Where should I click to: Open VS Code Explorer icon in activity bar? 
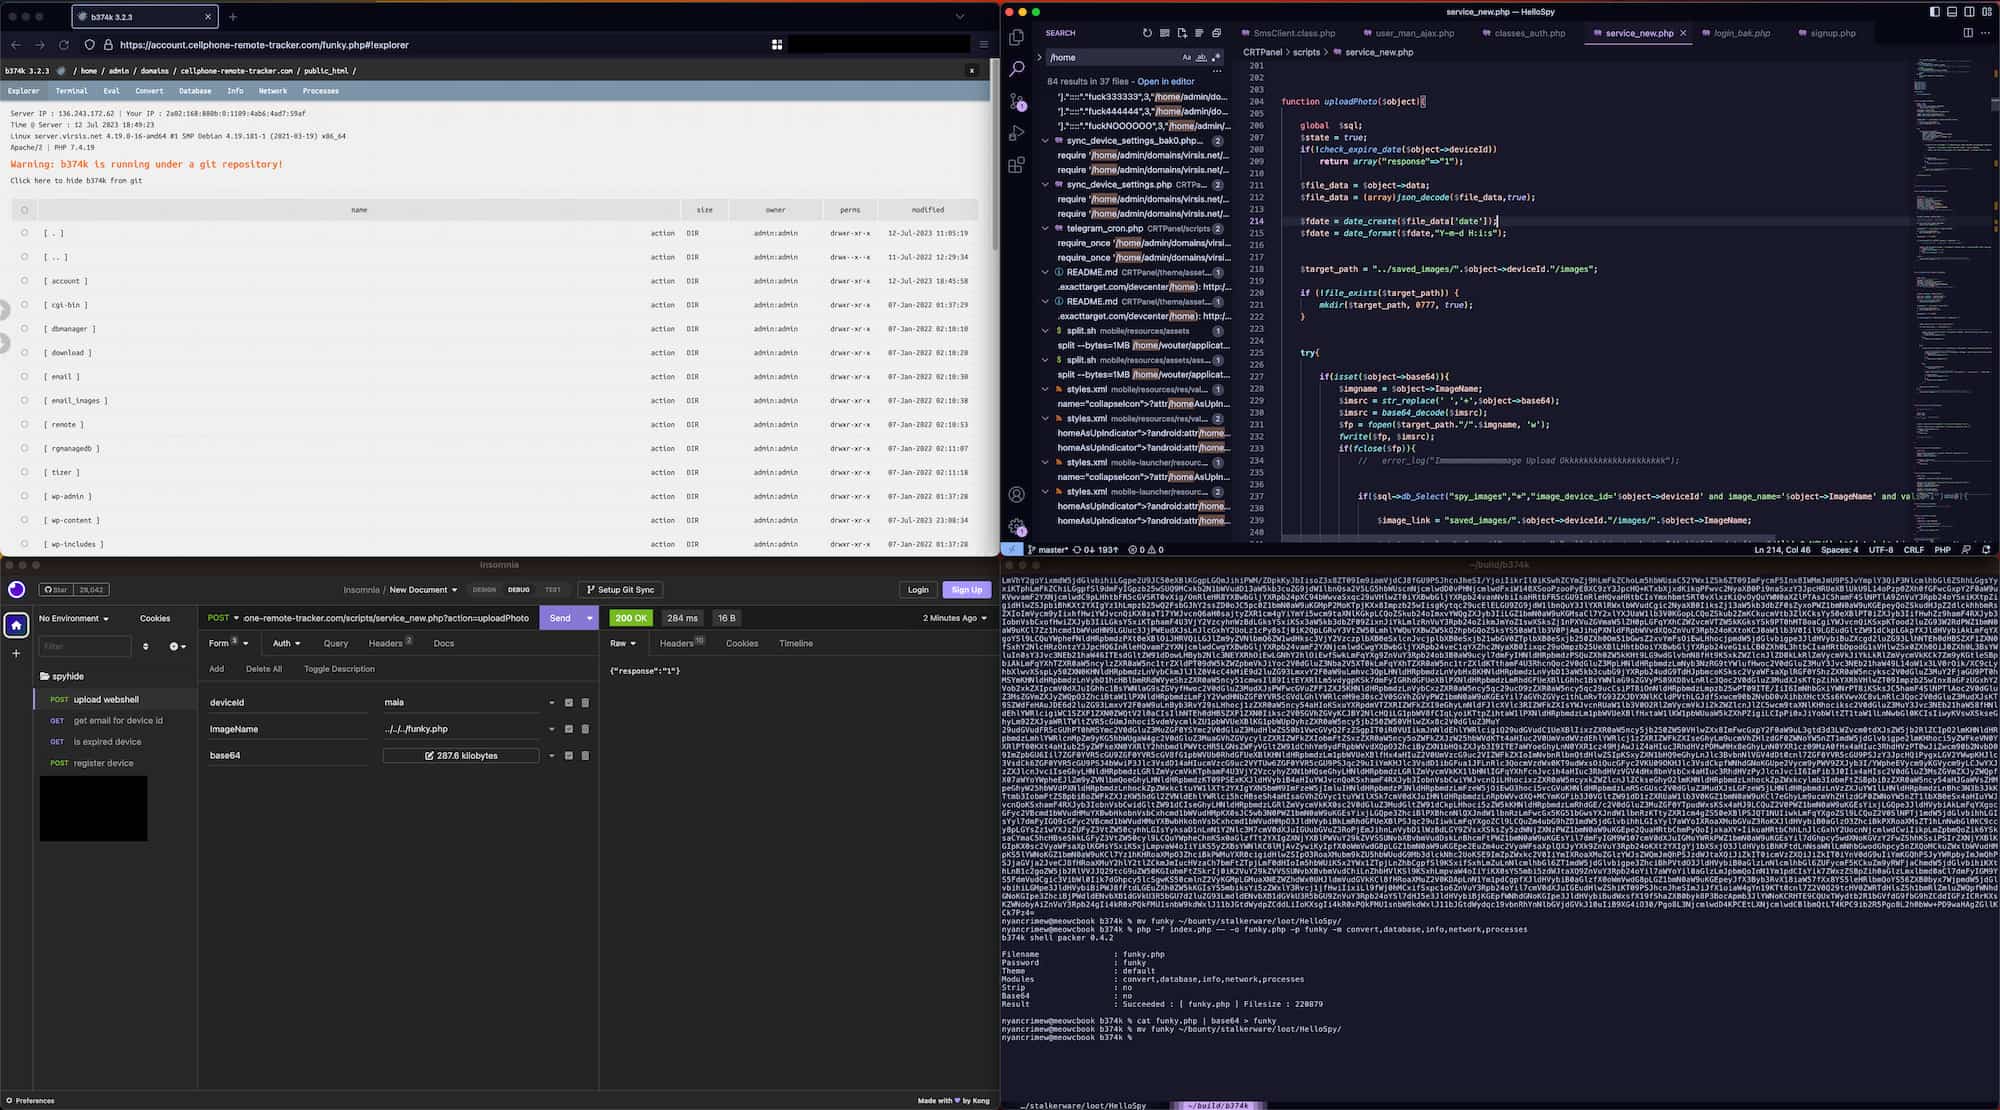[1017, 38]
